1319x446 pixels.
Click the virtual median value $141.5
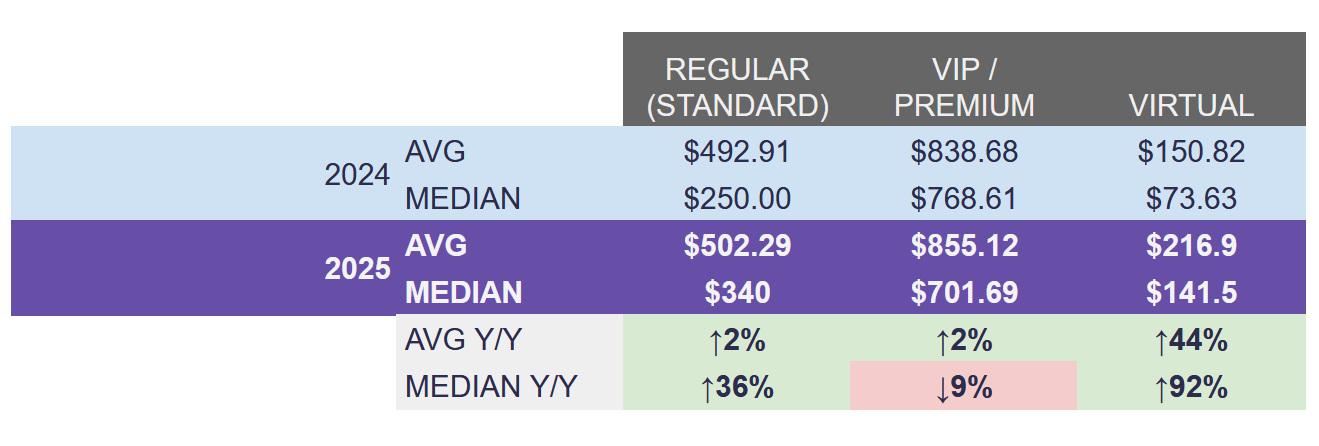click(x=1191, y=293)
